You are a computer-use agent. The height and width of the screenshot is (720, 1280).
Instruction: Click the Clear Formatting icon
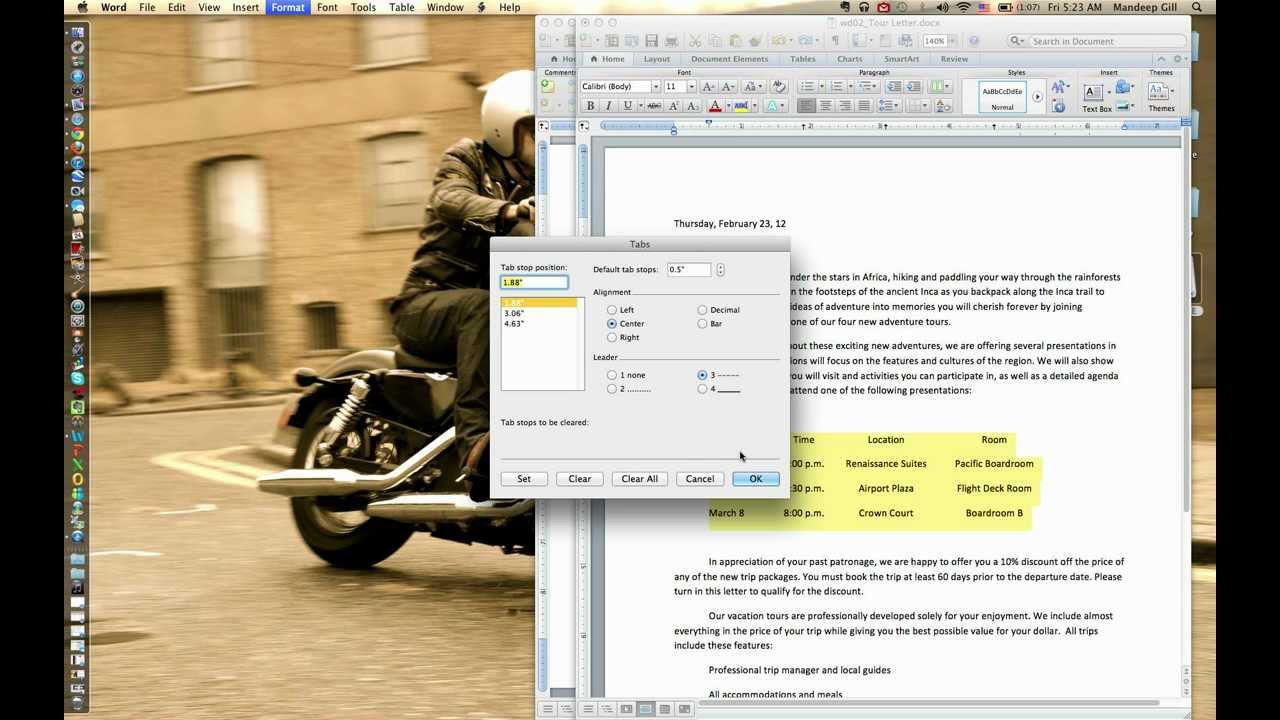pos(779,87)
